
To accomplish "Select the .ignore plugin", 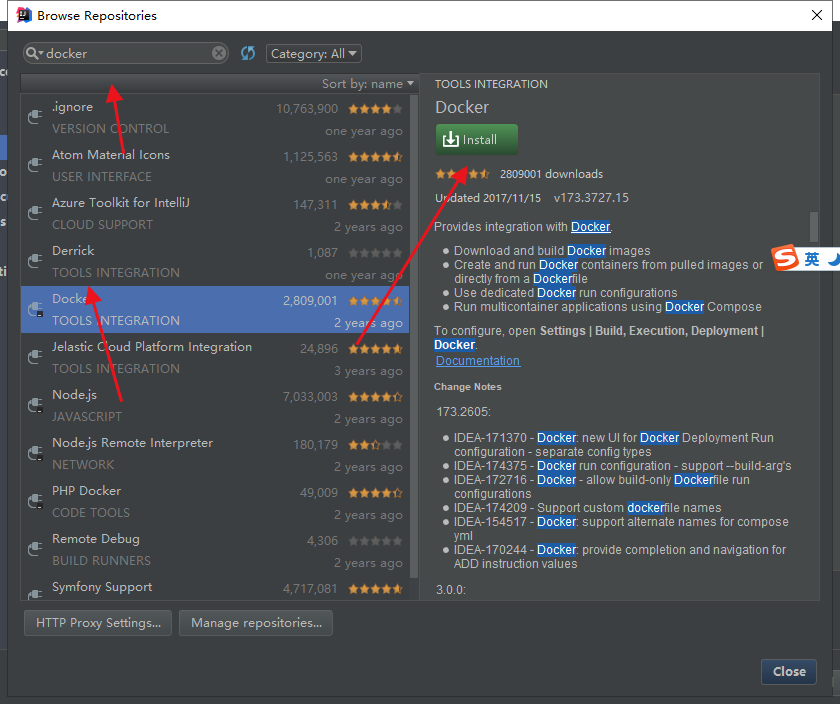I will 215,118.
